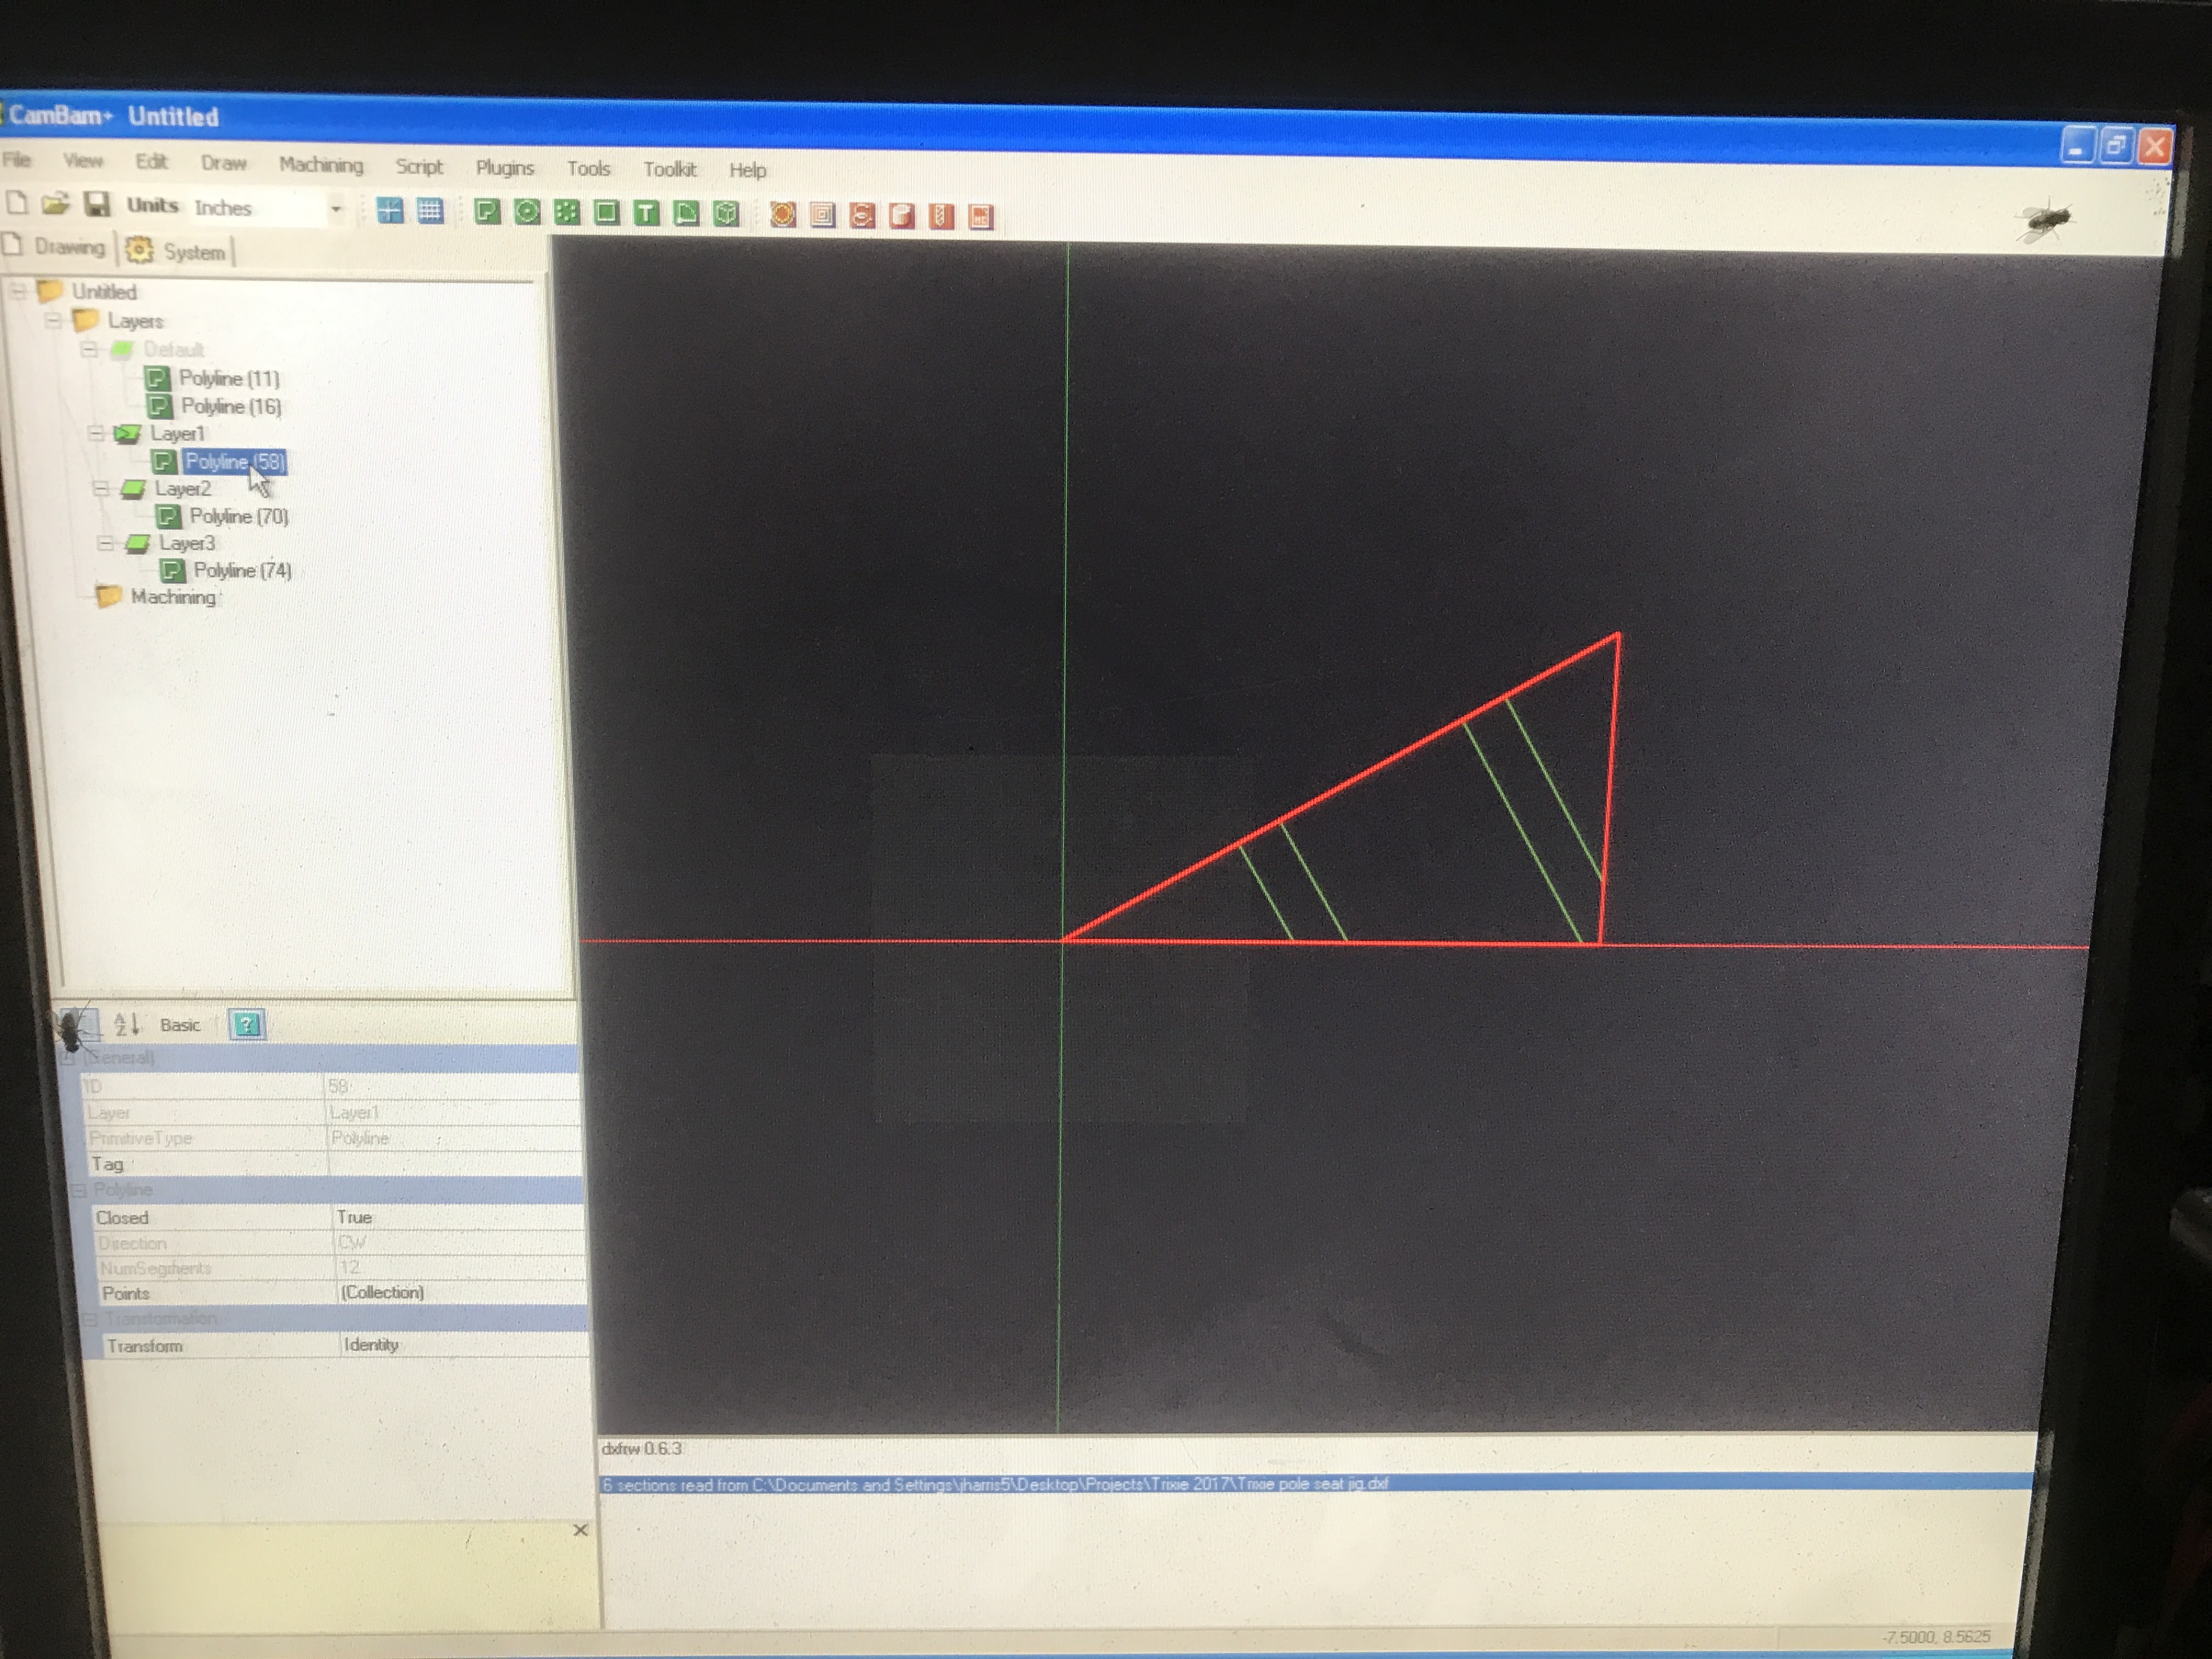
Task: Click the Closed property value True
Action: coord(458,1217)
